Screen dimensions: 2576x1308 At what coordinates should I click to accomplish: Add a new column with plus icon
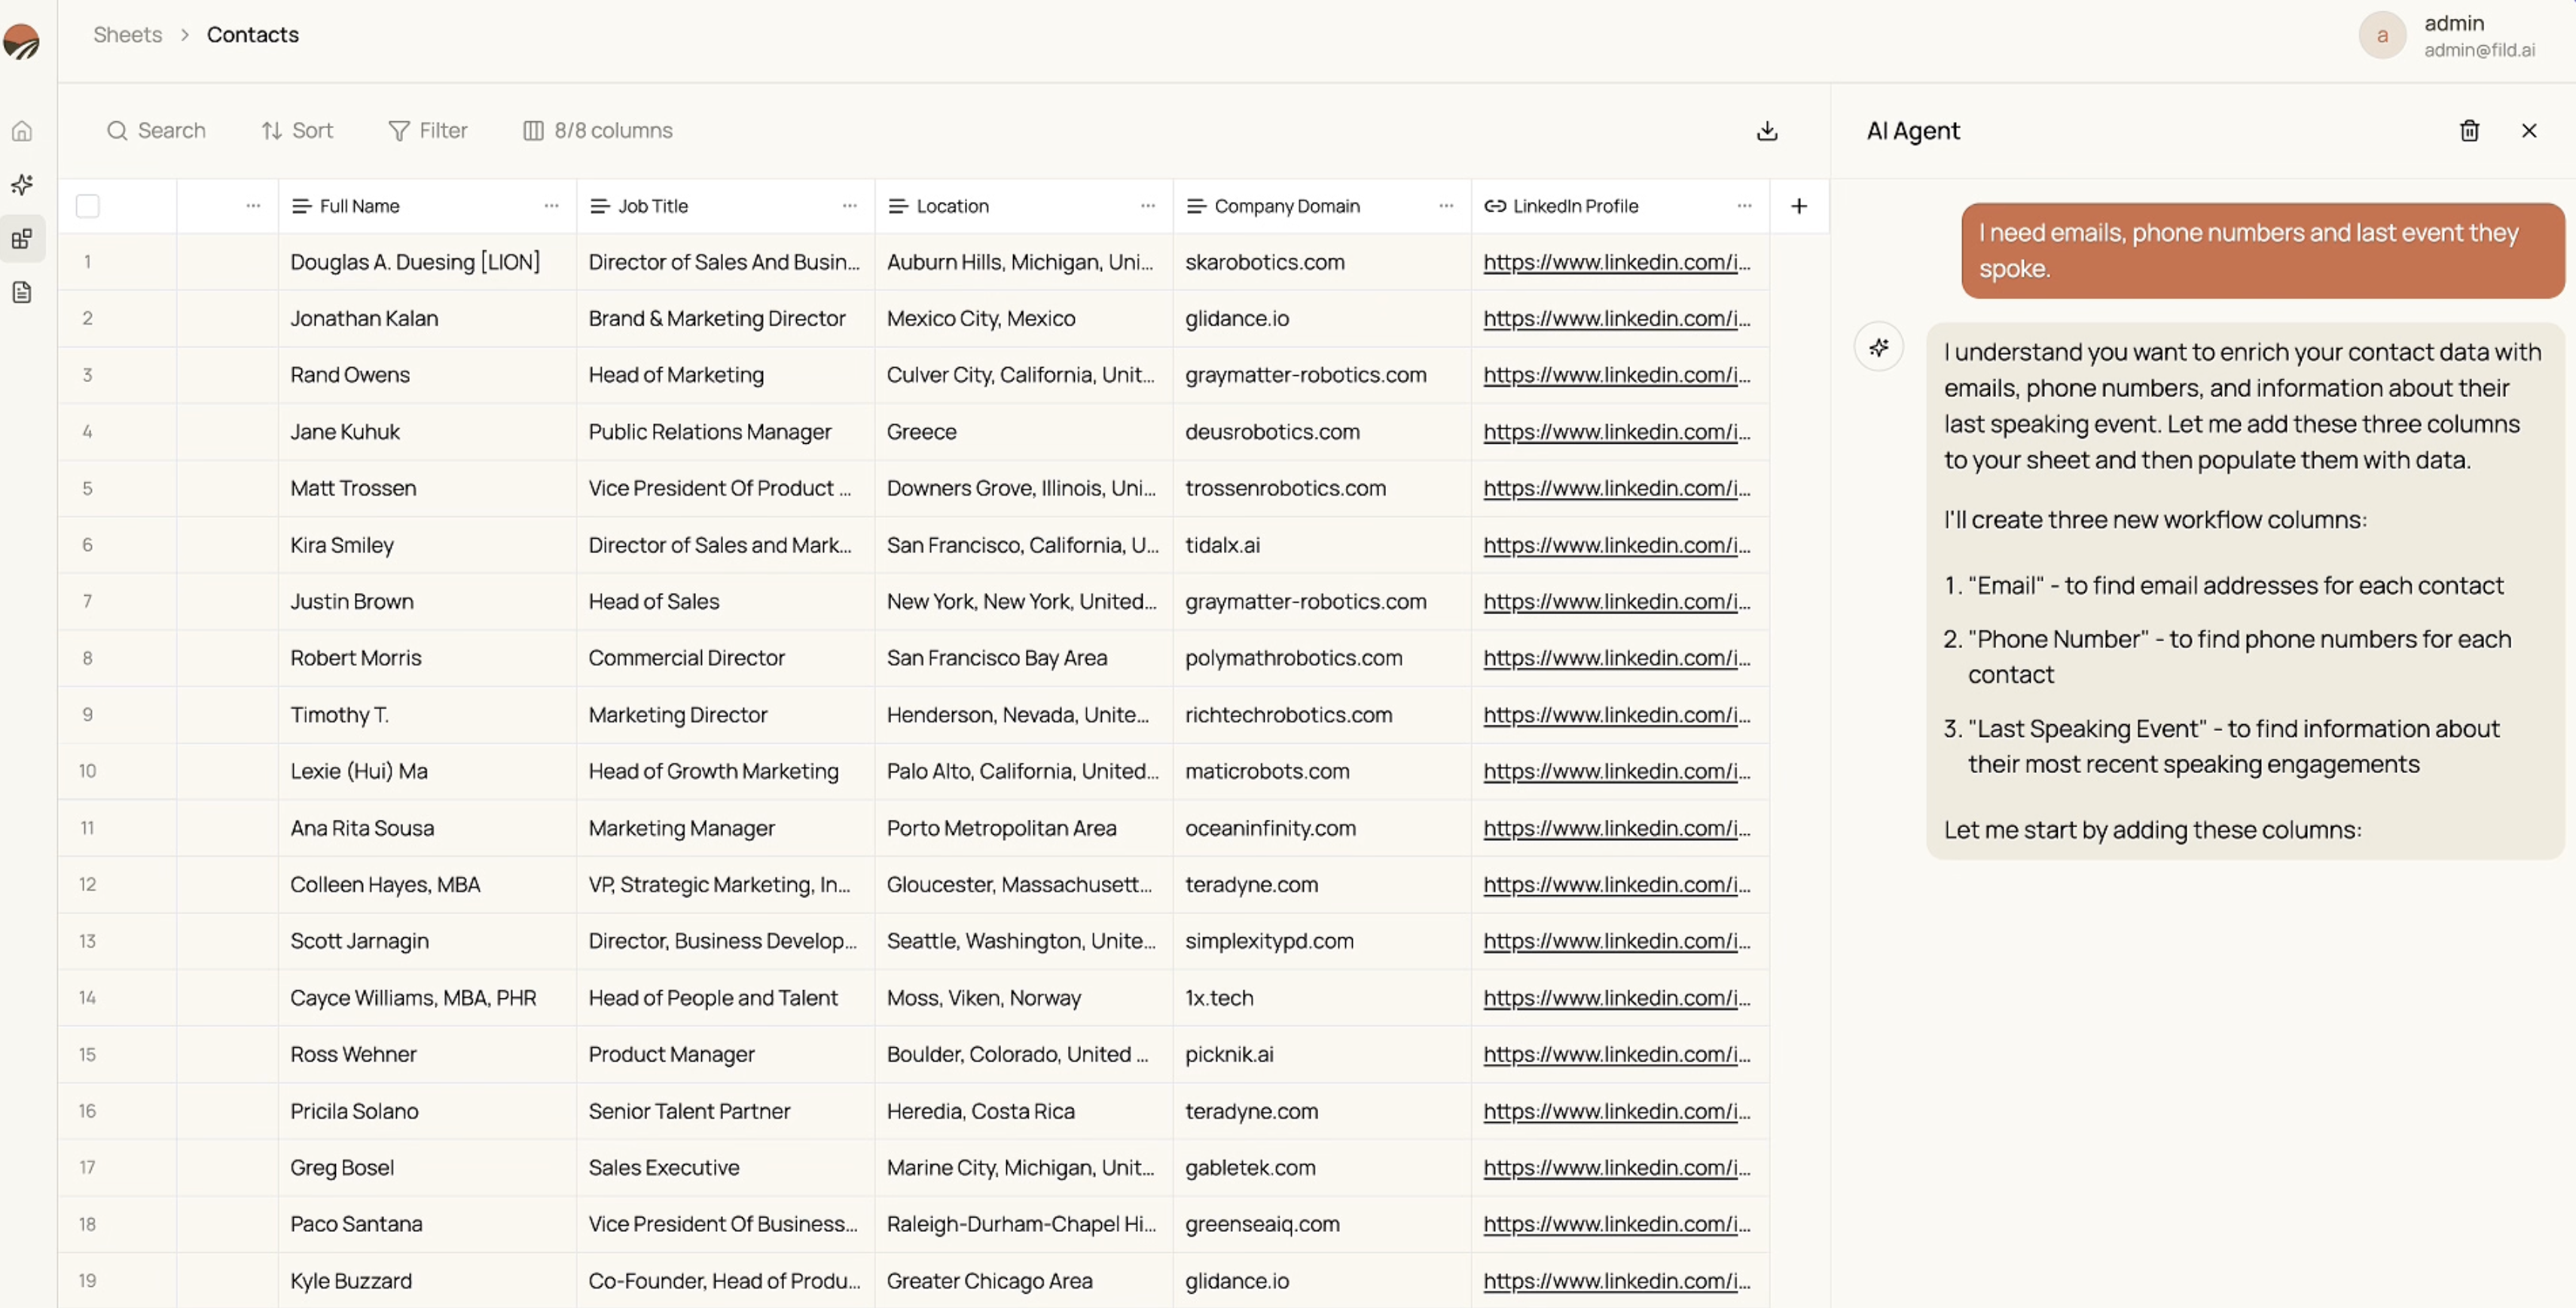[x=1799, y=206]
